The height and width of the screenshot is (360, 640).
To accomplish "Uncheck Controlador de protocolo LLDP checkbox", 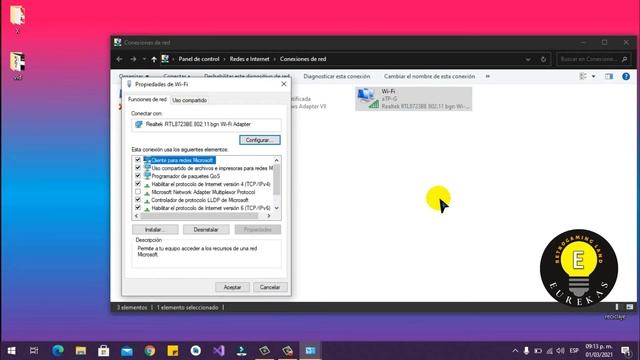I will tap(138, 200).
